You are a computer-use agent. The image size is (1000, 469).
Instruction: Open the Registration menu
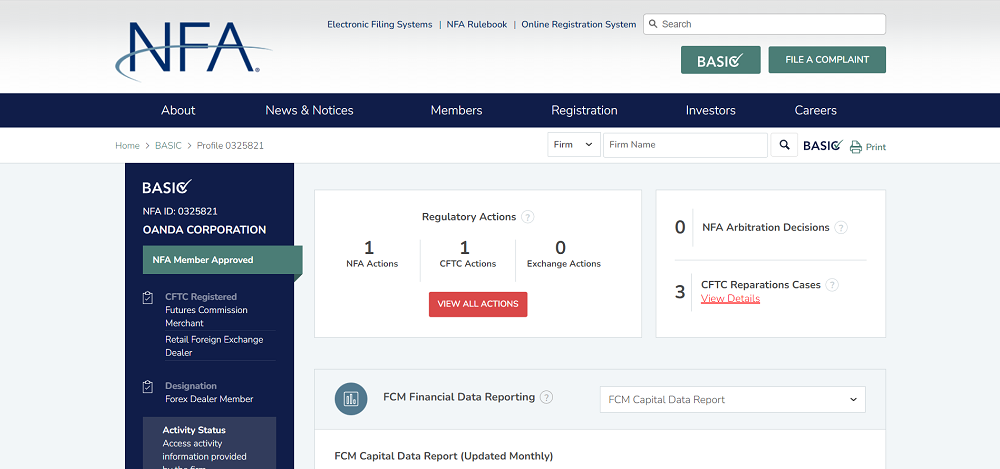tap(584, 110)
